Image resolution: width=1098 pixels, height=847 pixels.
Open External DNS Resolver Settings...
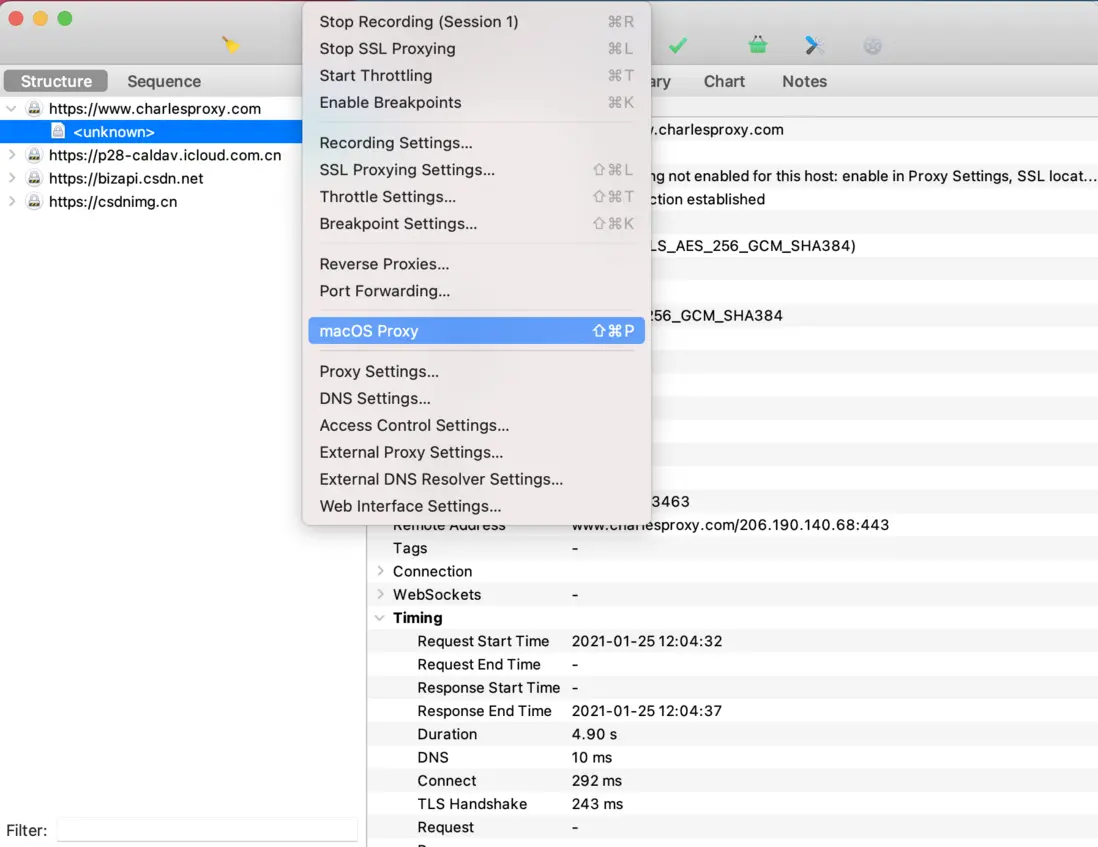[x=476, y=480]
